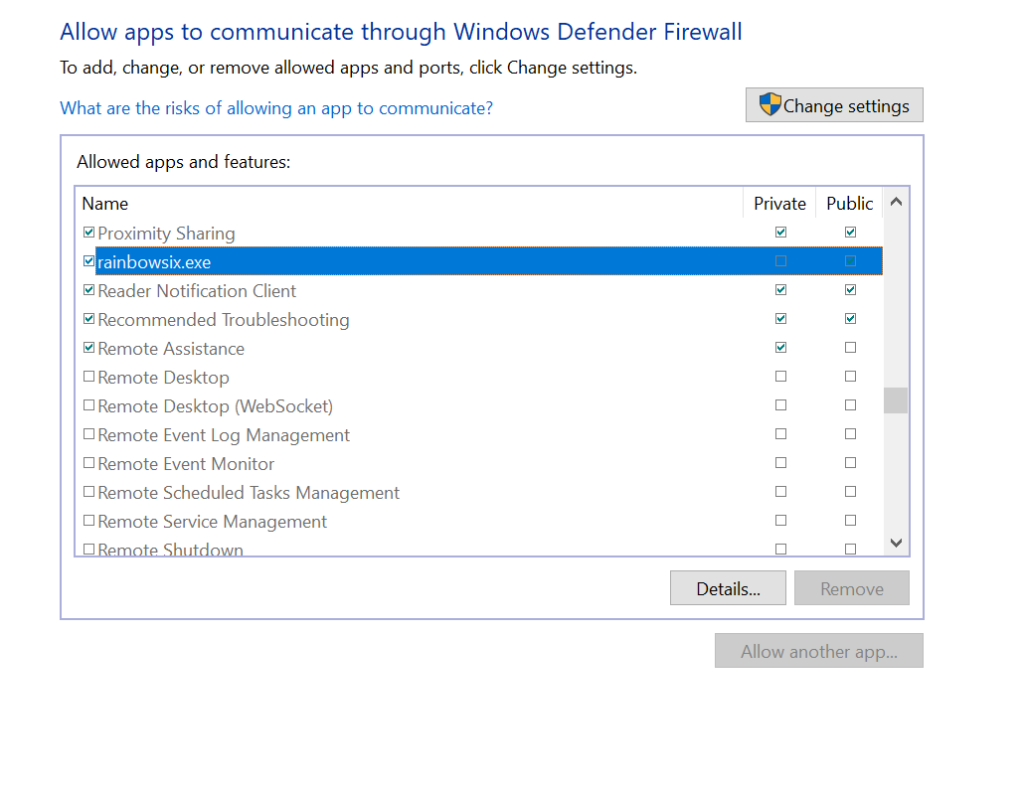Click the scrollbar thumb in the apps list
The image size is (1024, 794).
895,400
